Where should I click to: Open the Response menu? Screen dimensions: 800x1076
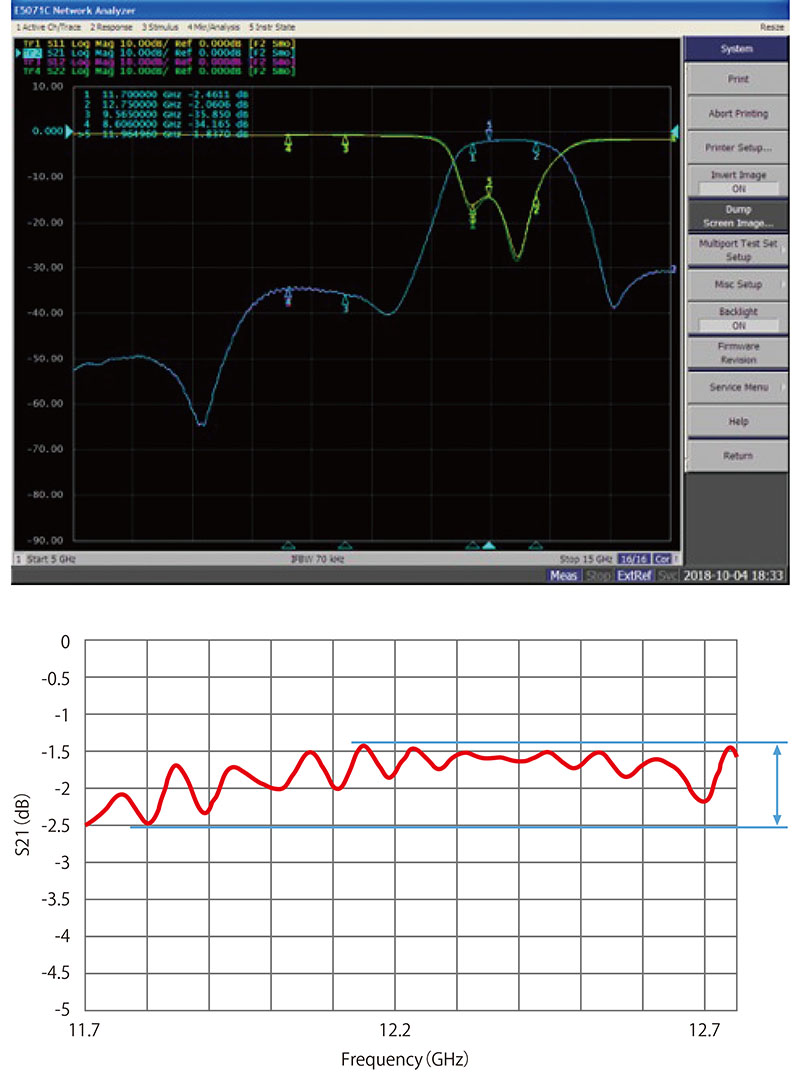coord(112,25)
